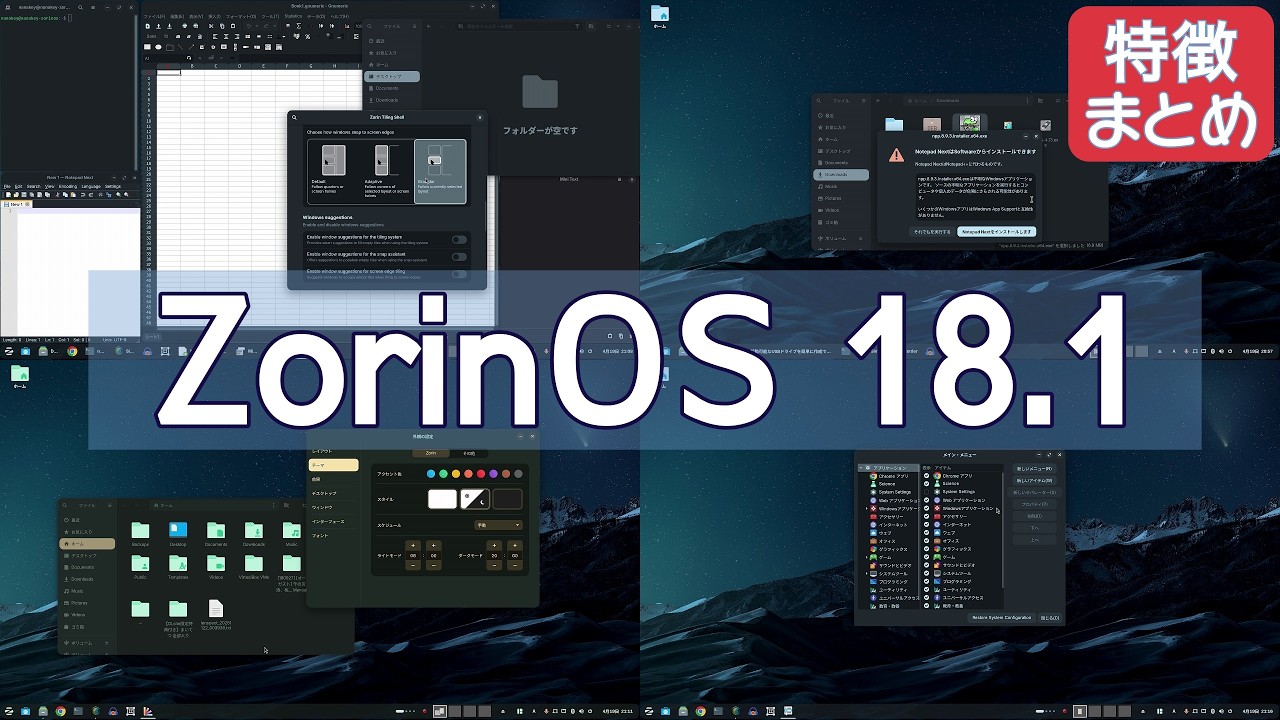1280x720 pixels.
Task: Increase the ダークモード minute value
Action: tap(515, 545)
